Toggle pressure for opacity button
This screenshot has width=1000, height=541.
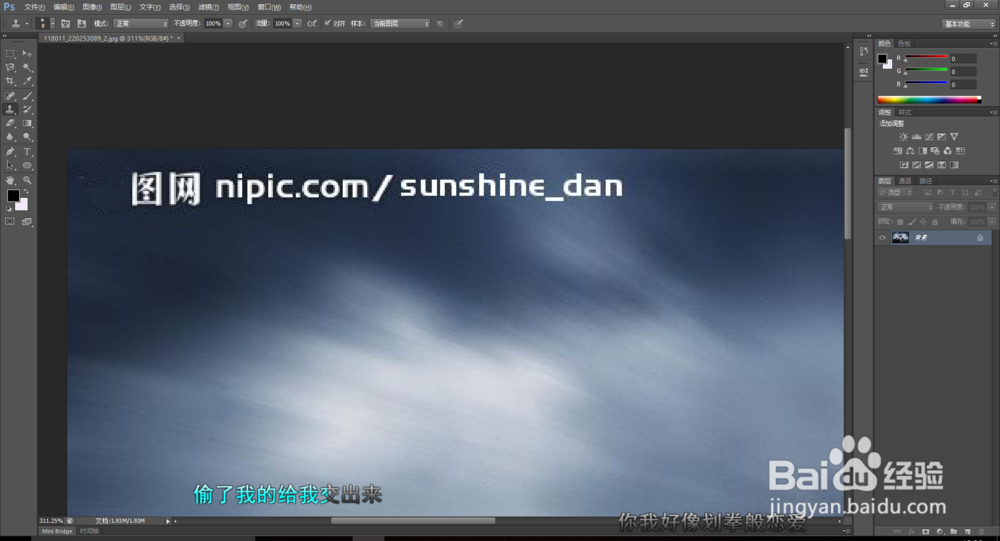(243, 24)
